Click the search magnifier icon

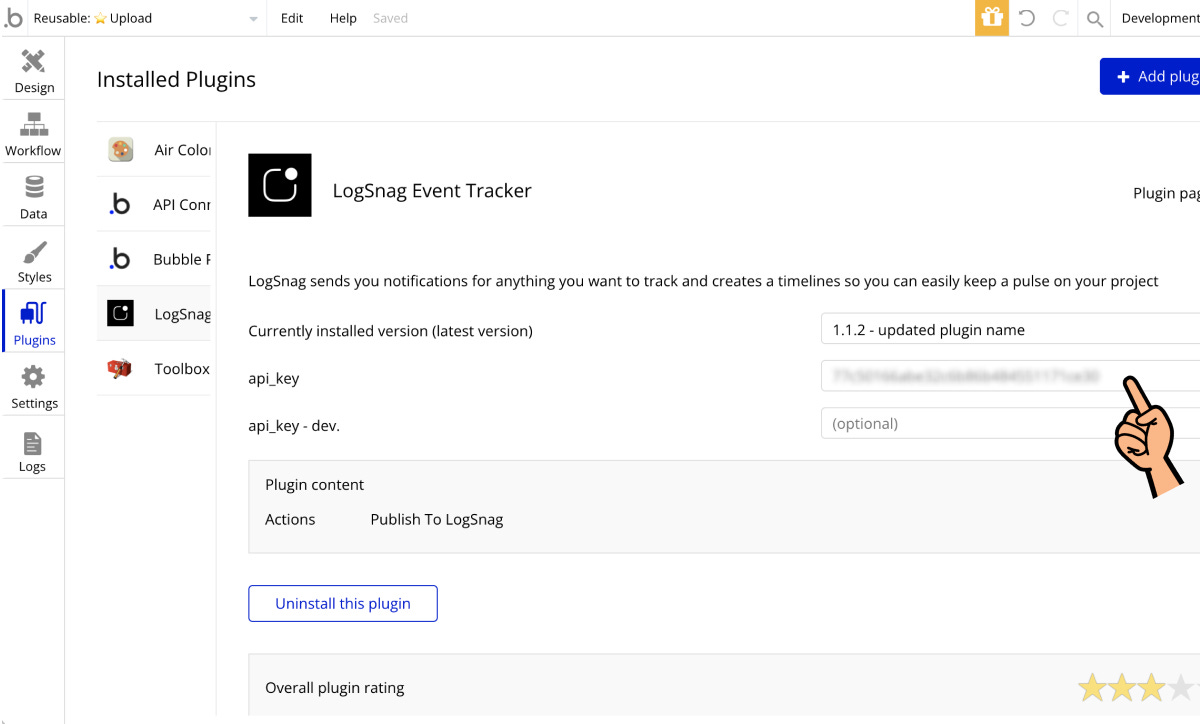click(x=1095, y=18)
